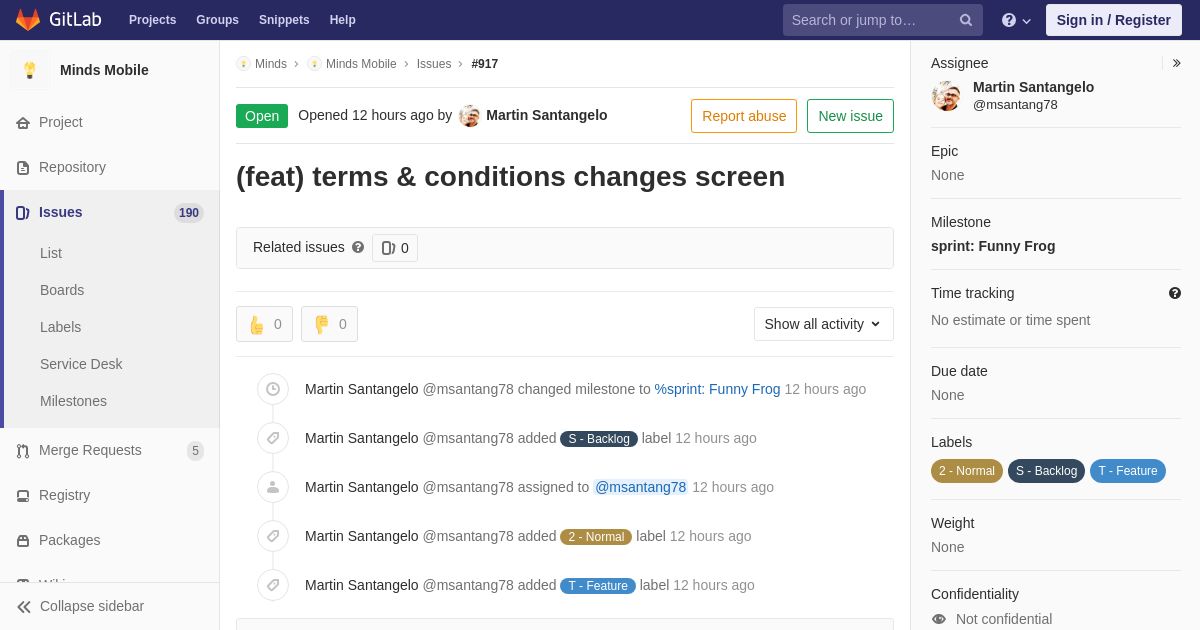
Task: Click the T - Feature label in activity
Action: 598,586
